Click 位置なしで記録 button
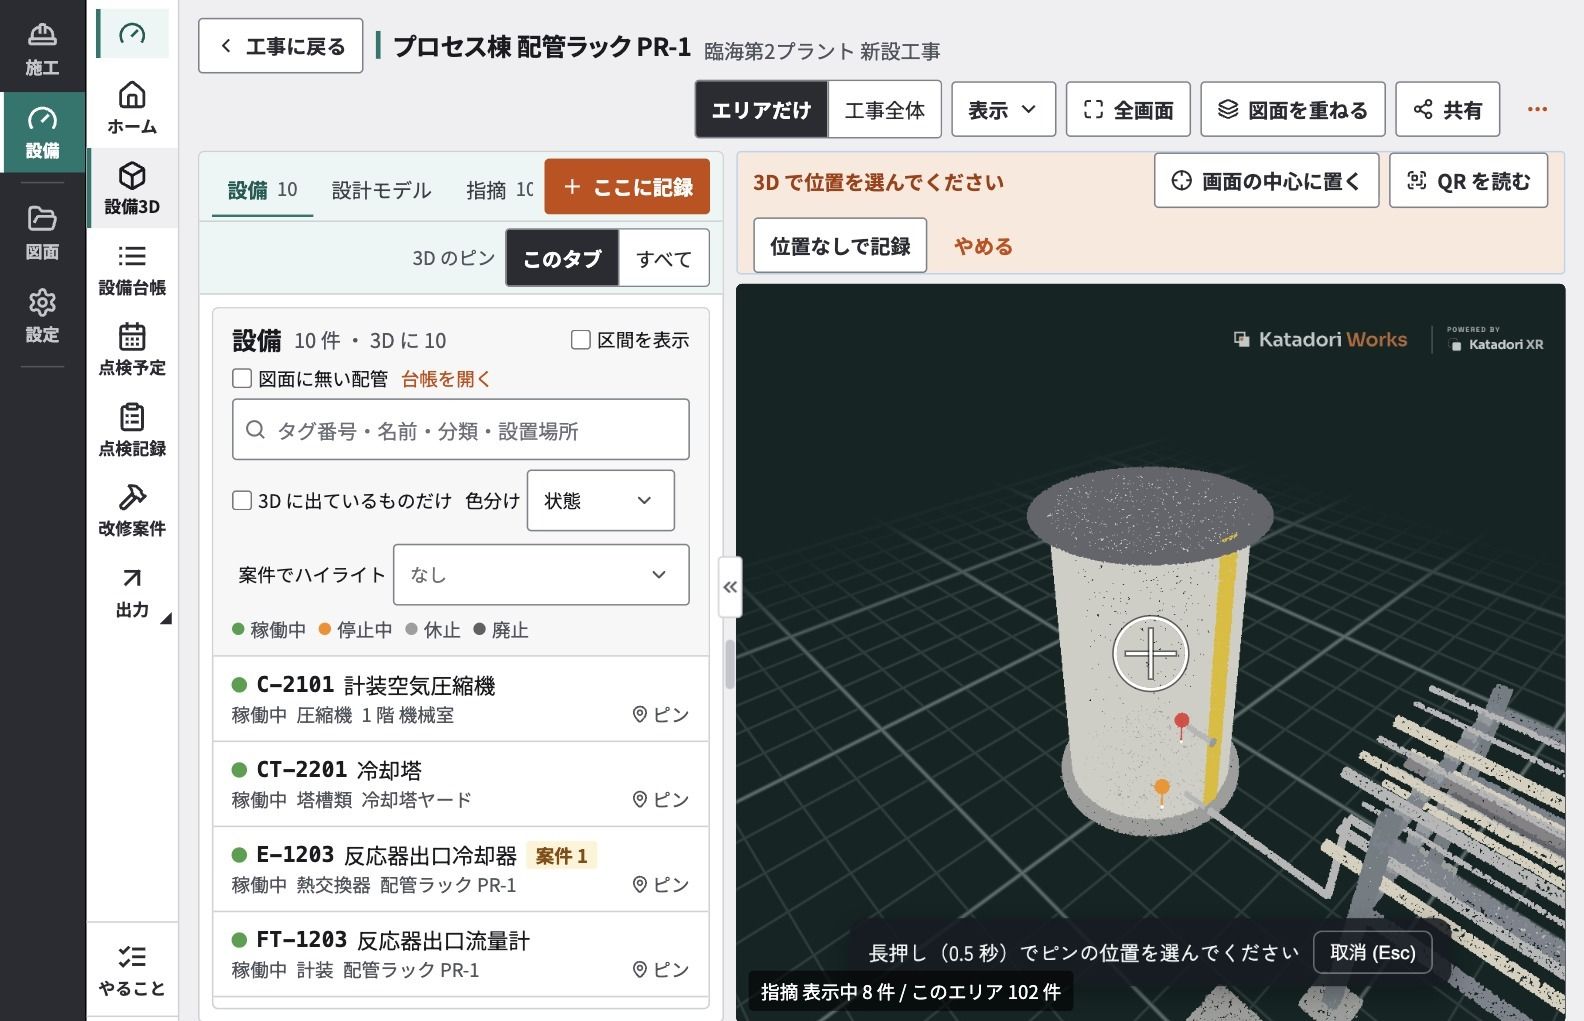The width and height of the screenshot is (1584, 1021). (x=840, y=246)
